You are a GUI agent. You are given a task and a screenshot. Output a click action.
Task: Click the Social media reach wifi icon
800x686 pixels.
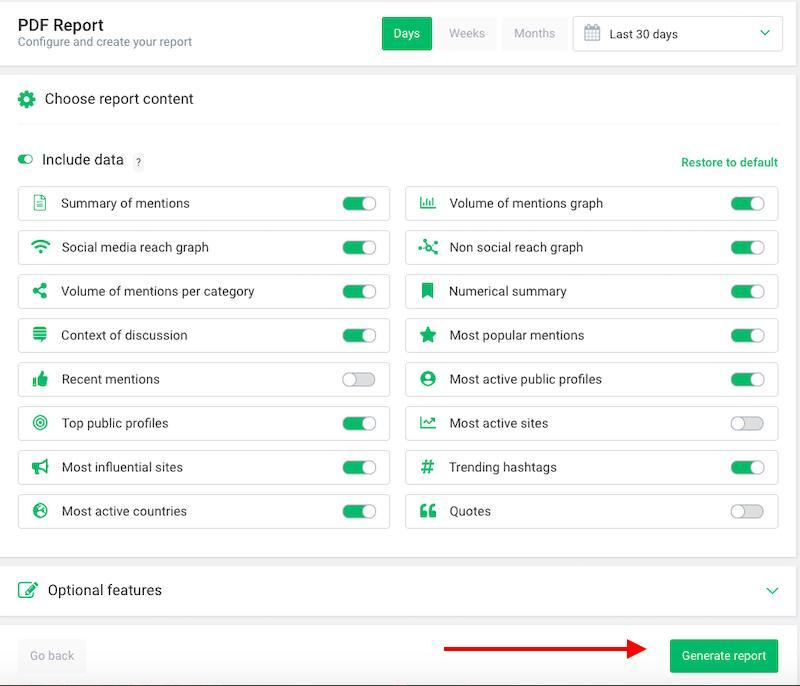pos(40,247)
